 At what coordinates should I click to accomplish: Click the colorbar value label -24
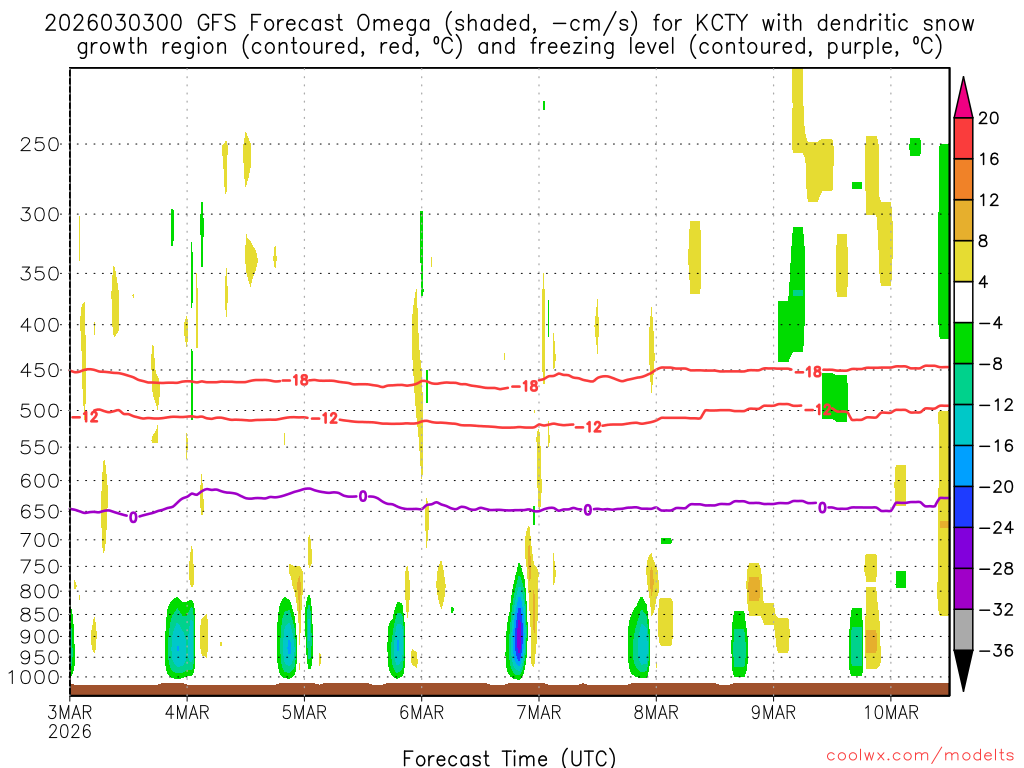pyautogui.click(x=996, y=528)
